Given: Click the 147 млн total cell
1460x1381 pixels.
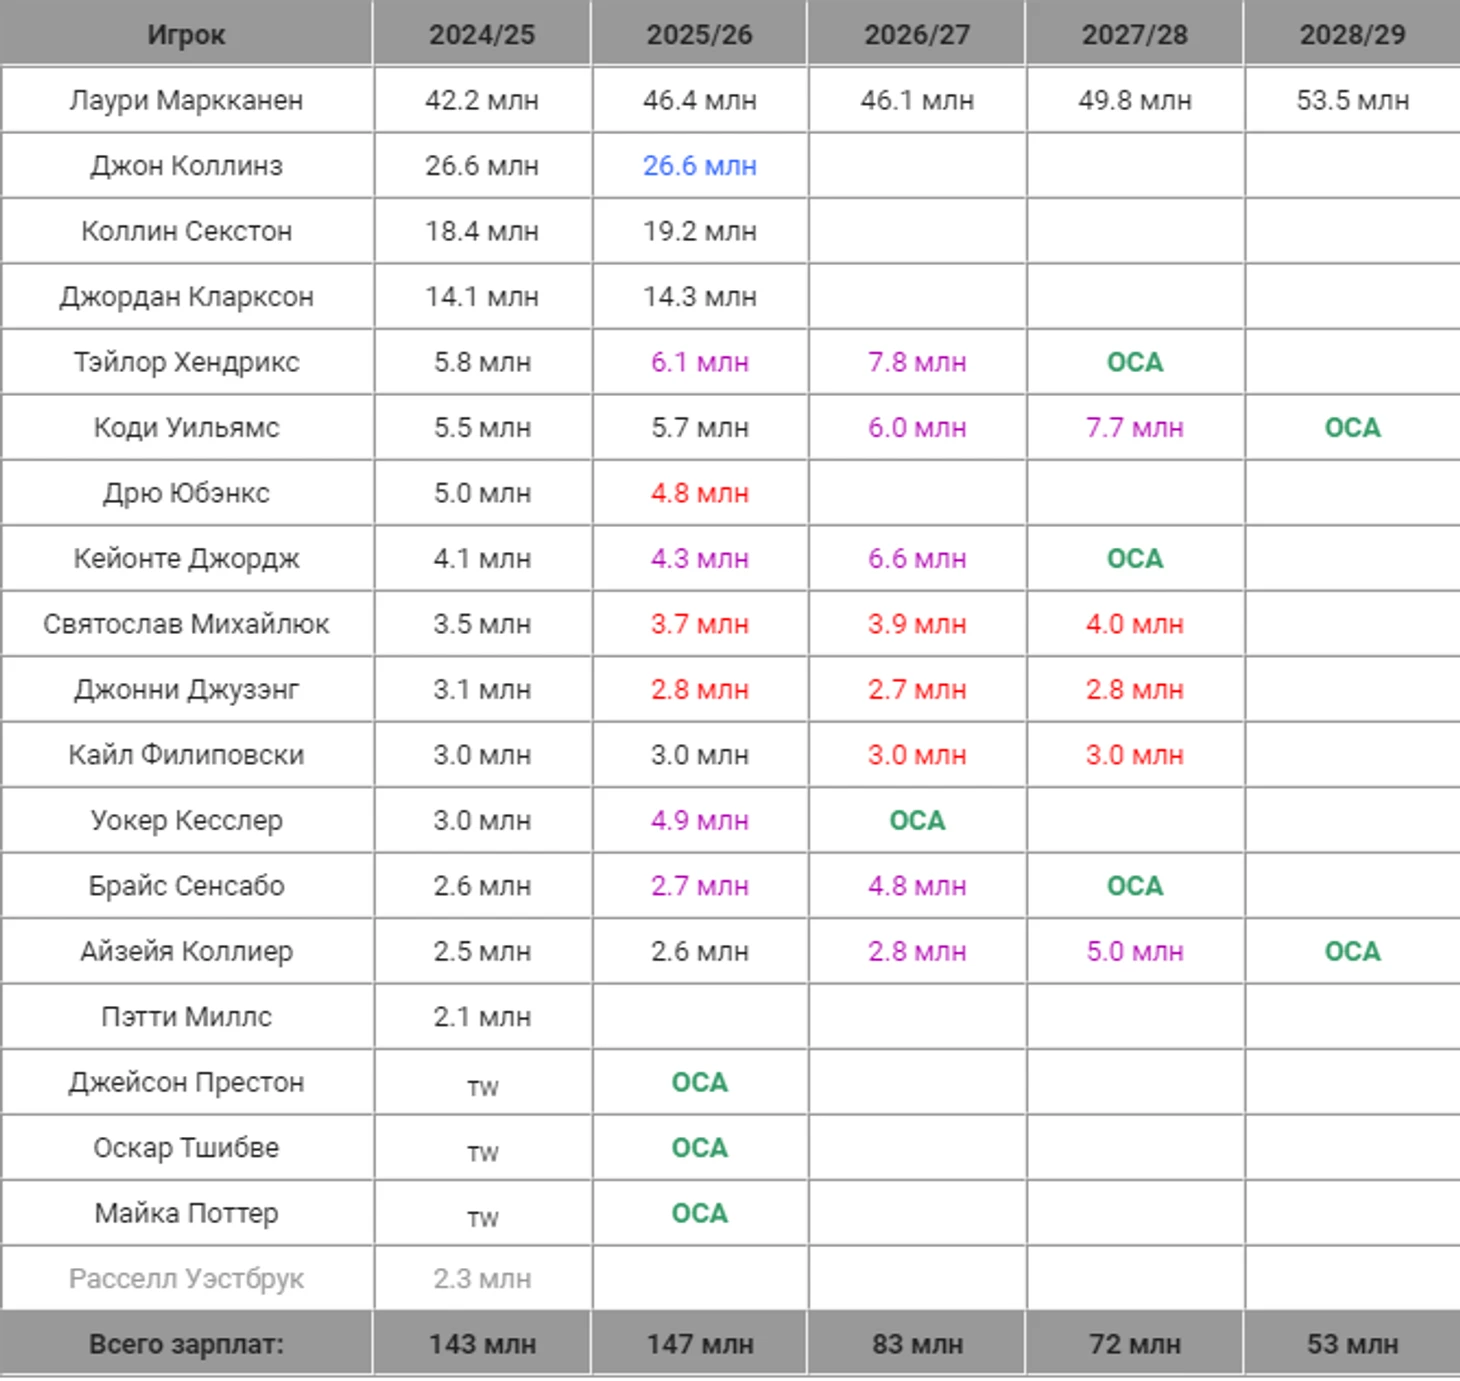Looking at the screenshot, I should pyautogui.click(x=699, y=1344).
